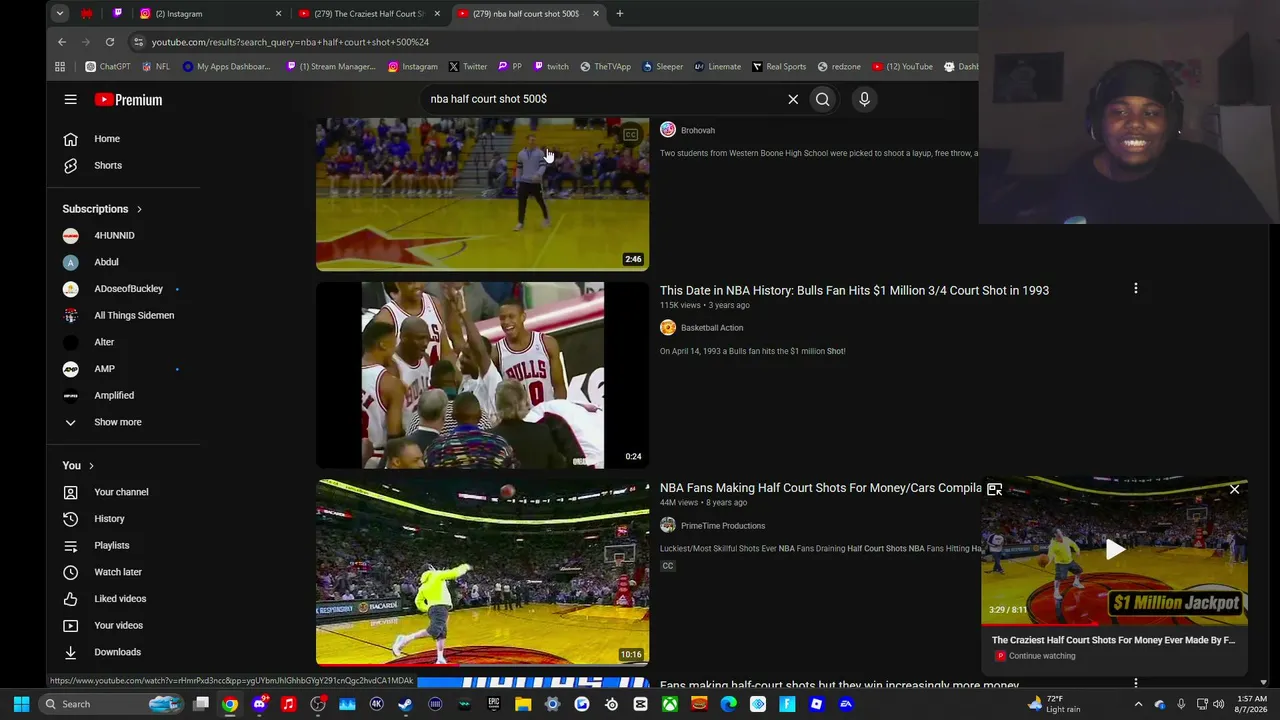
Task: Open the Bulls Fan $1 Million video title
Action: point(854,290)
